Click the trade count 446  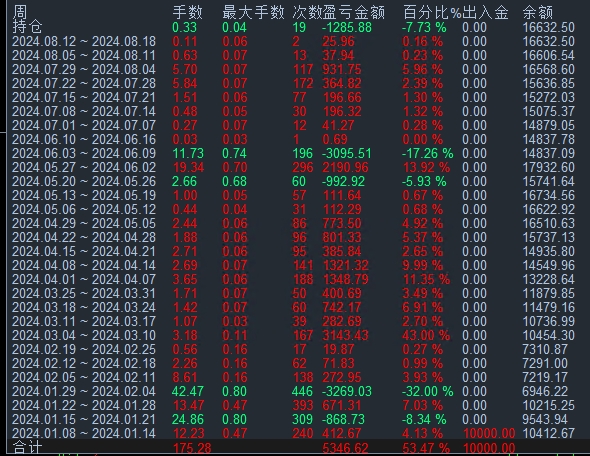[x=302, y=391]
